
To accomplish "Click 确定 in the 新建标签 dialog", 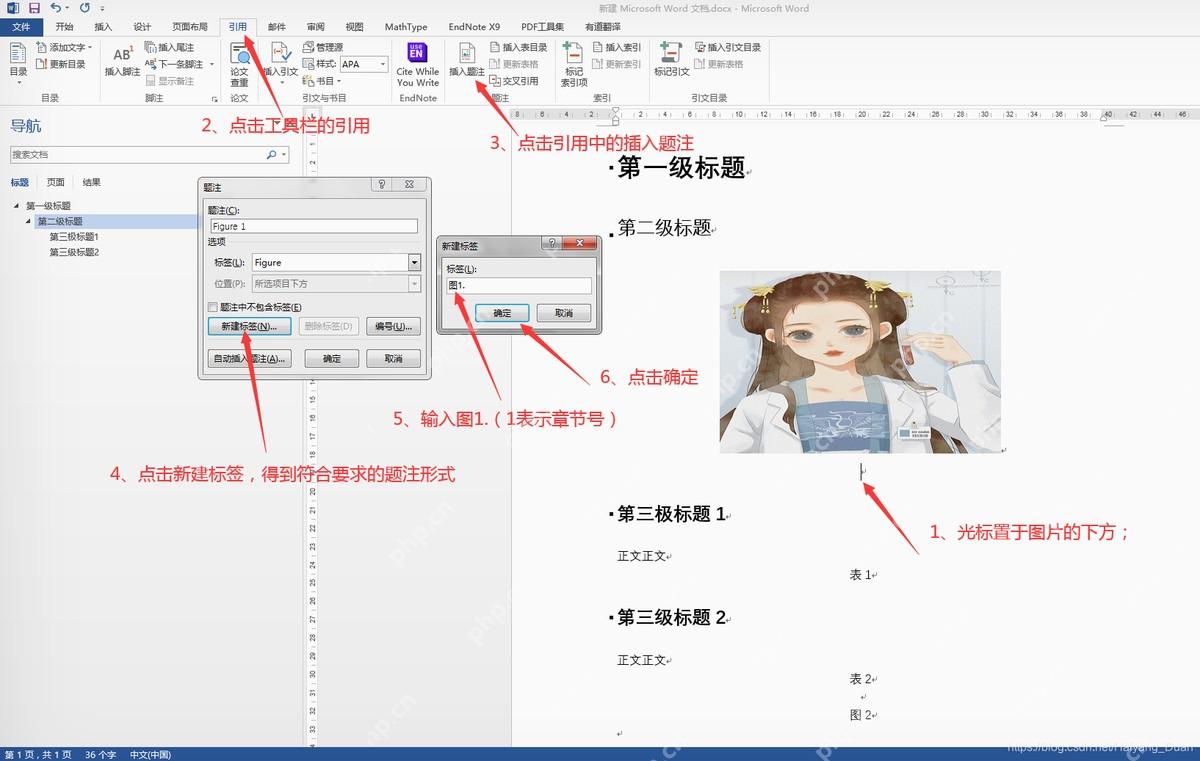I will coord(502,313).
